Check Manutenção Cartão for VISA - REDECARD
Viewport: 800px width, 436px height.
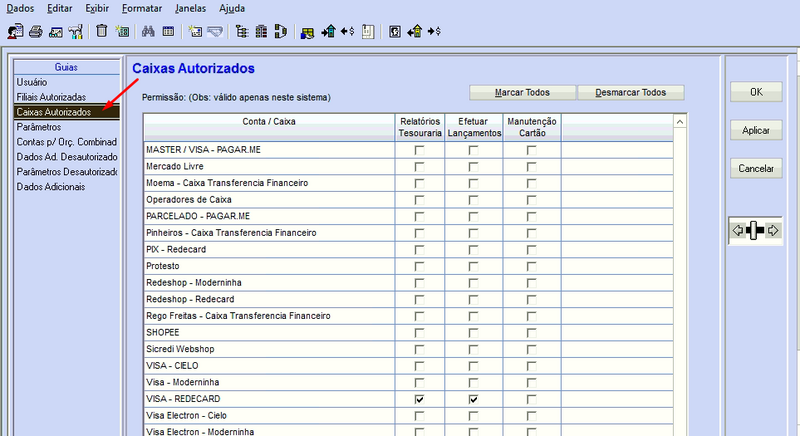click(532, 399)
